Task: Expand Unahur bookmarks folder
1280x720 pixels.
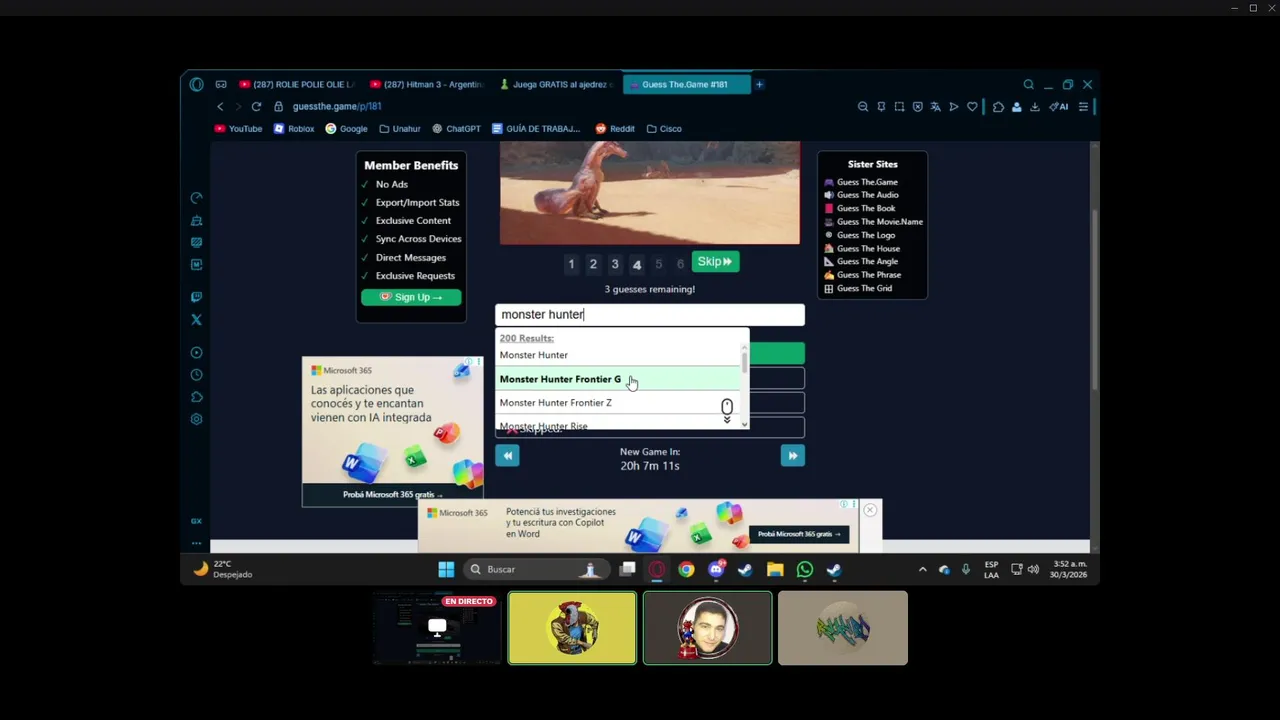Action: (x=399, y=129)
